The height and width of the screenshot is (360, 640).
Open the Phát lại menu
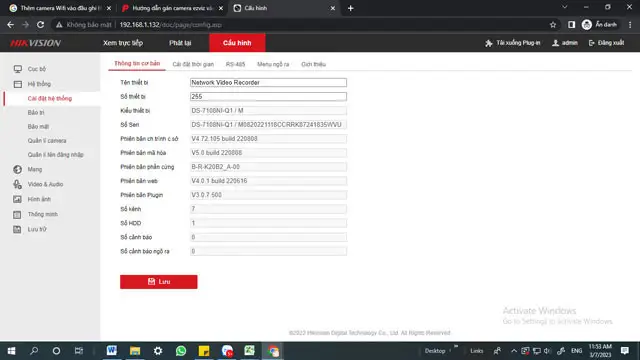180,43
